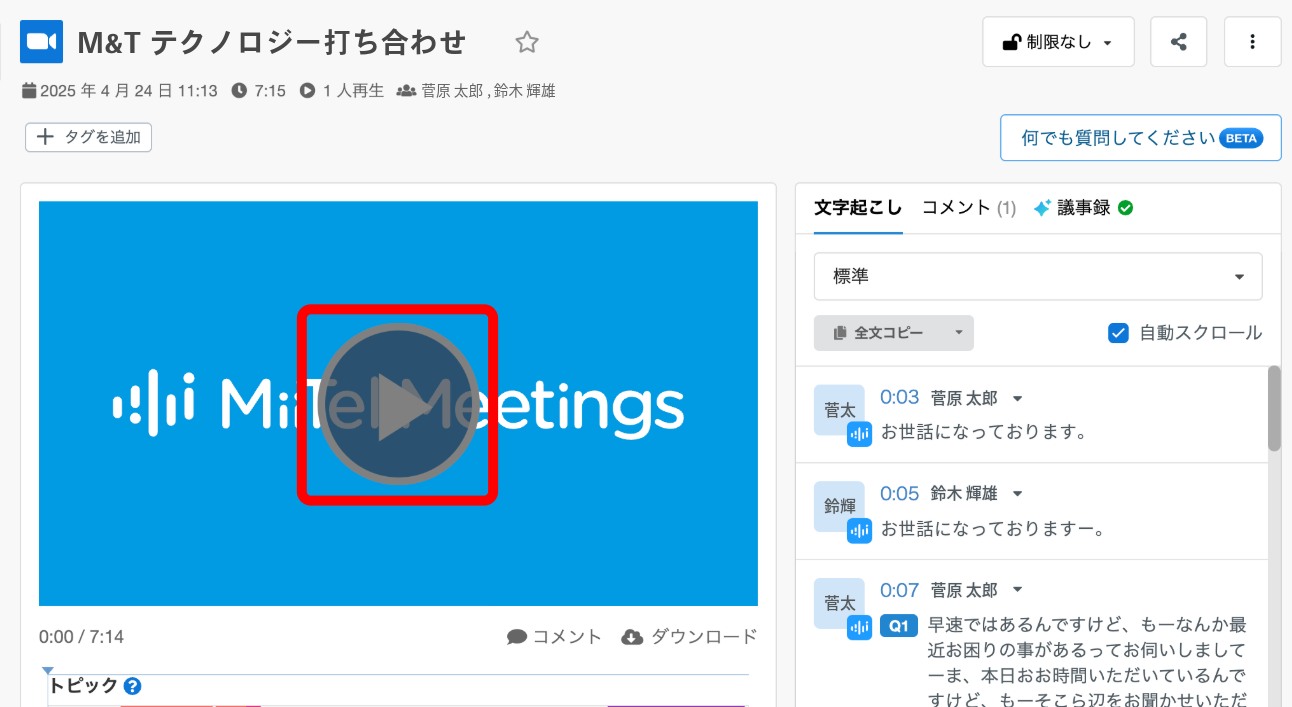Click ダウンロード to download the recording
Screen dimensions: 1292x707
(x=690, y=637)
